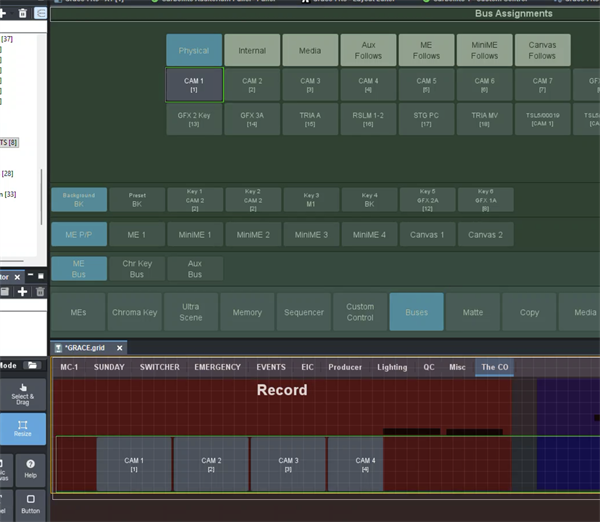The height and width of the screenshot is (522, 600).
Task: Choose the Button widget tool
Action: [x=30, y=505]
